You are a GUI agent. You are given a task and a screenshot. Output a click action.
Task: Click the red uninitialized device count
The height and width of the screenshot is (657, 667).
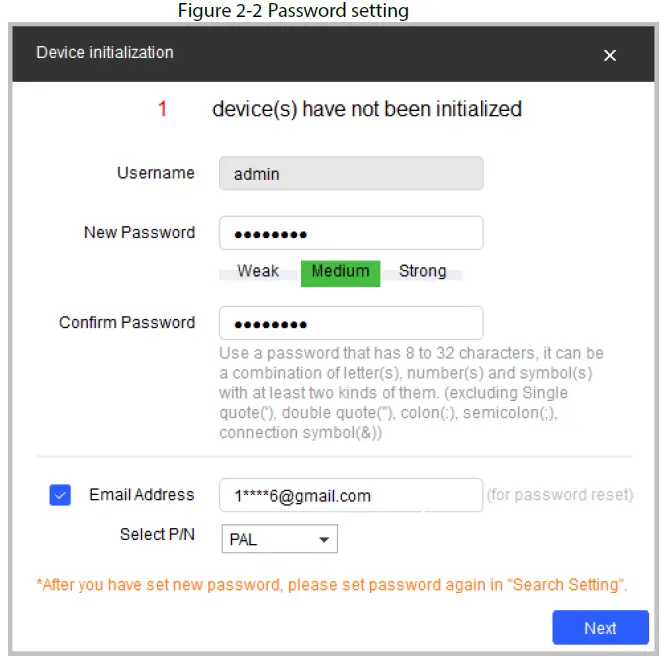(x=162, y=109)
